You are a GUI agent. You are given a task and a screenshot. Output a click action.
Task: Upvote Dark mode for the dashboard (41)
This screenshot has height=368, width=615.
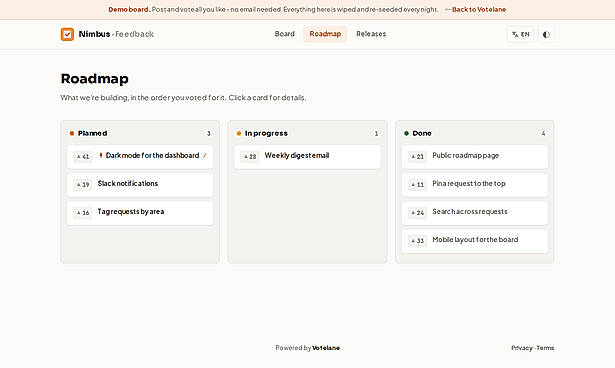(x=83, y=157)
